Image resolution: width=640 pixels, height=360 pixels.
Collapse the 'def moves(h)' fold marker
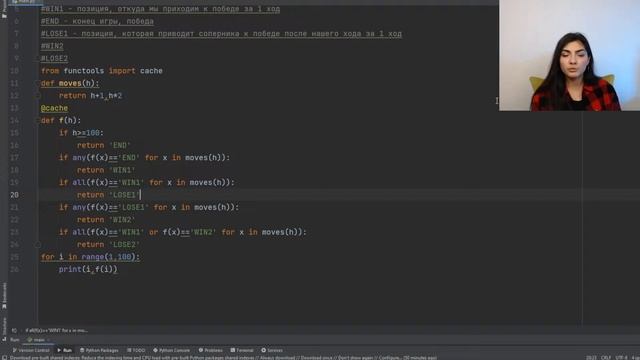click(x=38, y=83)
